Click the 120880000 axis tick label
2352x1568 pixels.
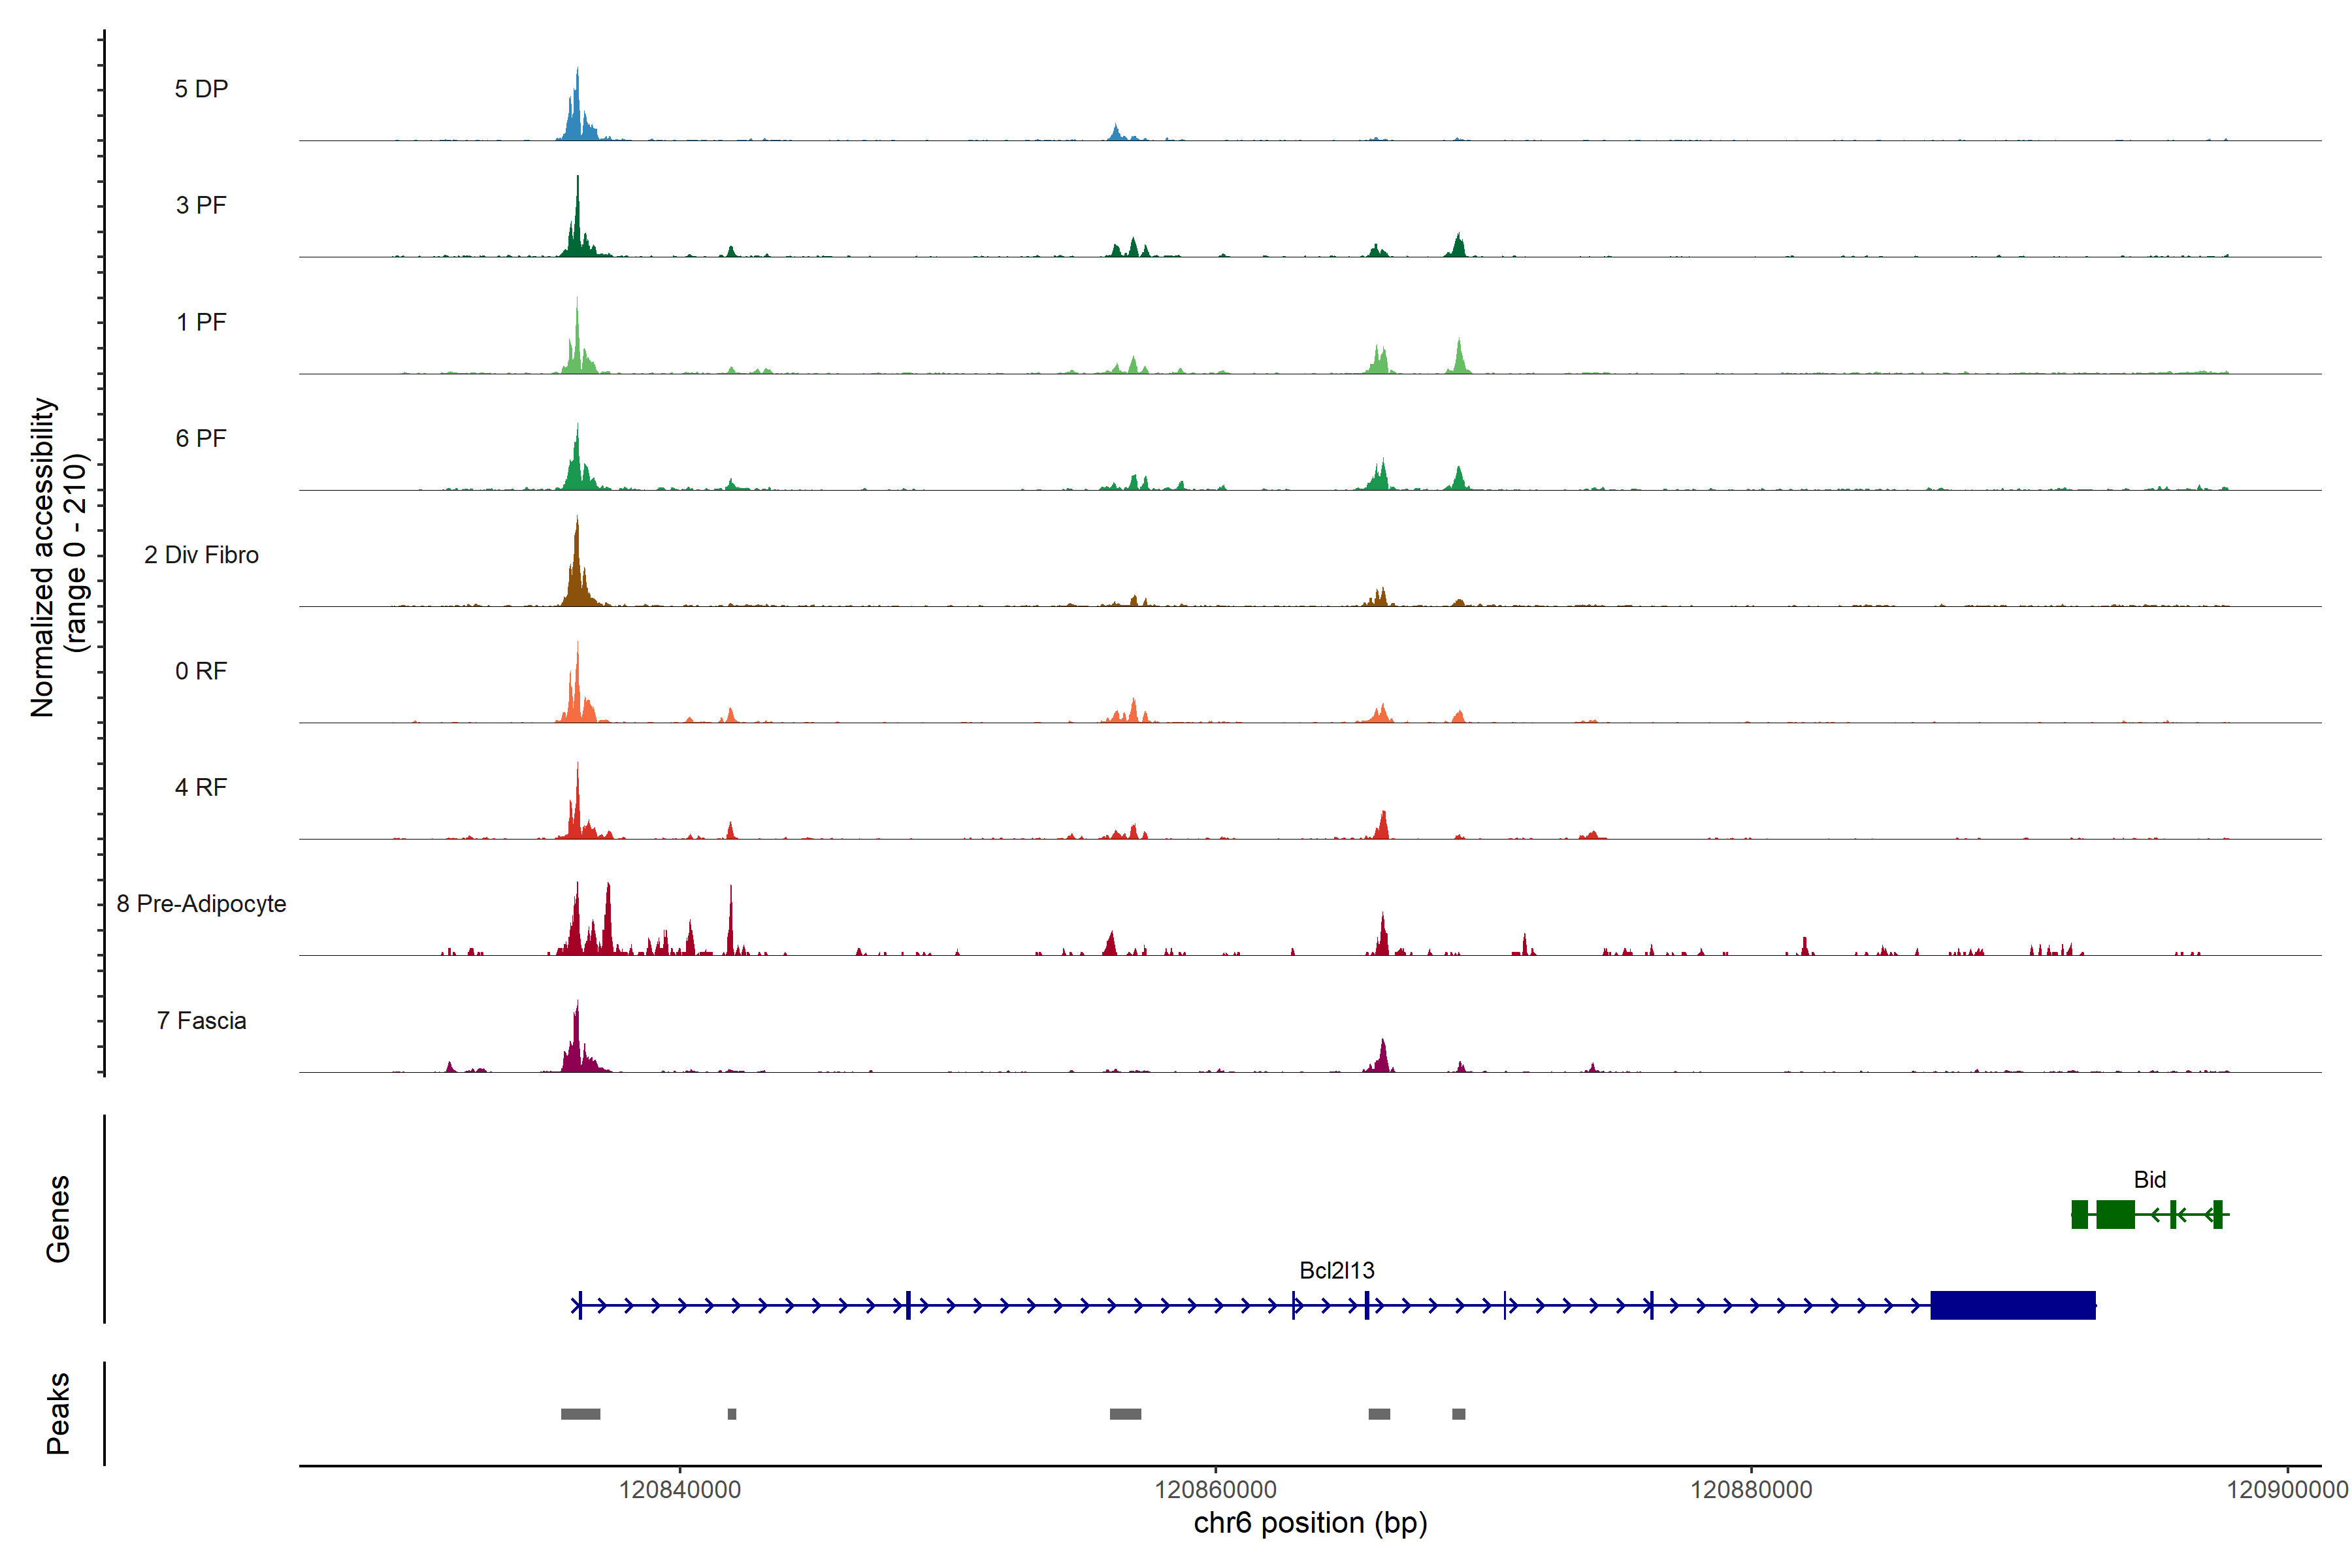pos(1751,1490)
